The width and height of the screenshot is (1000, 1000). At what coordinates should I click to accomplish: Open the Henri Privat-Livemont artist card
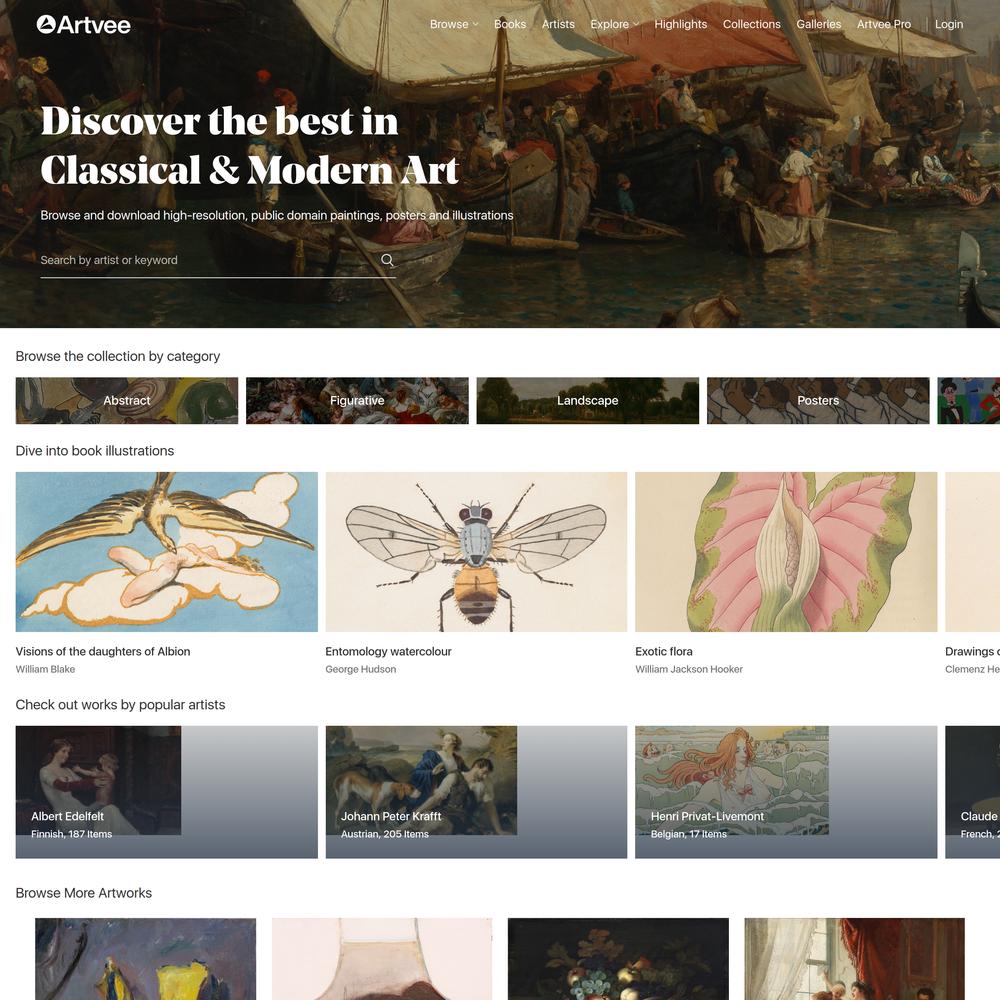(x=786, y=791)
